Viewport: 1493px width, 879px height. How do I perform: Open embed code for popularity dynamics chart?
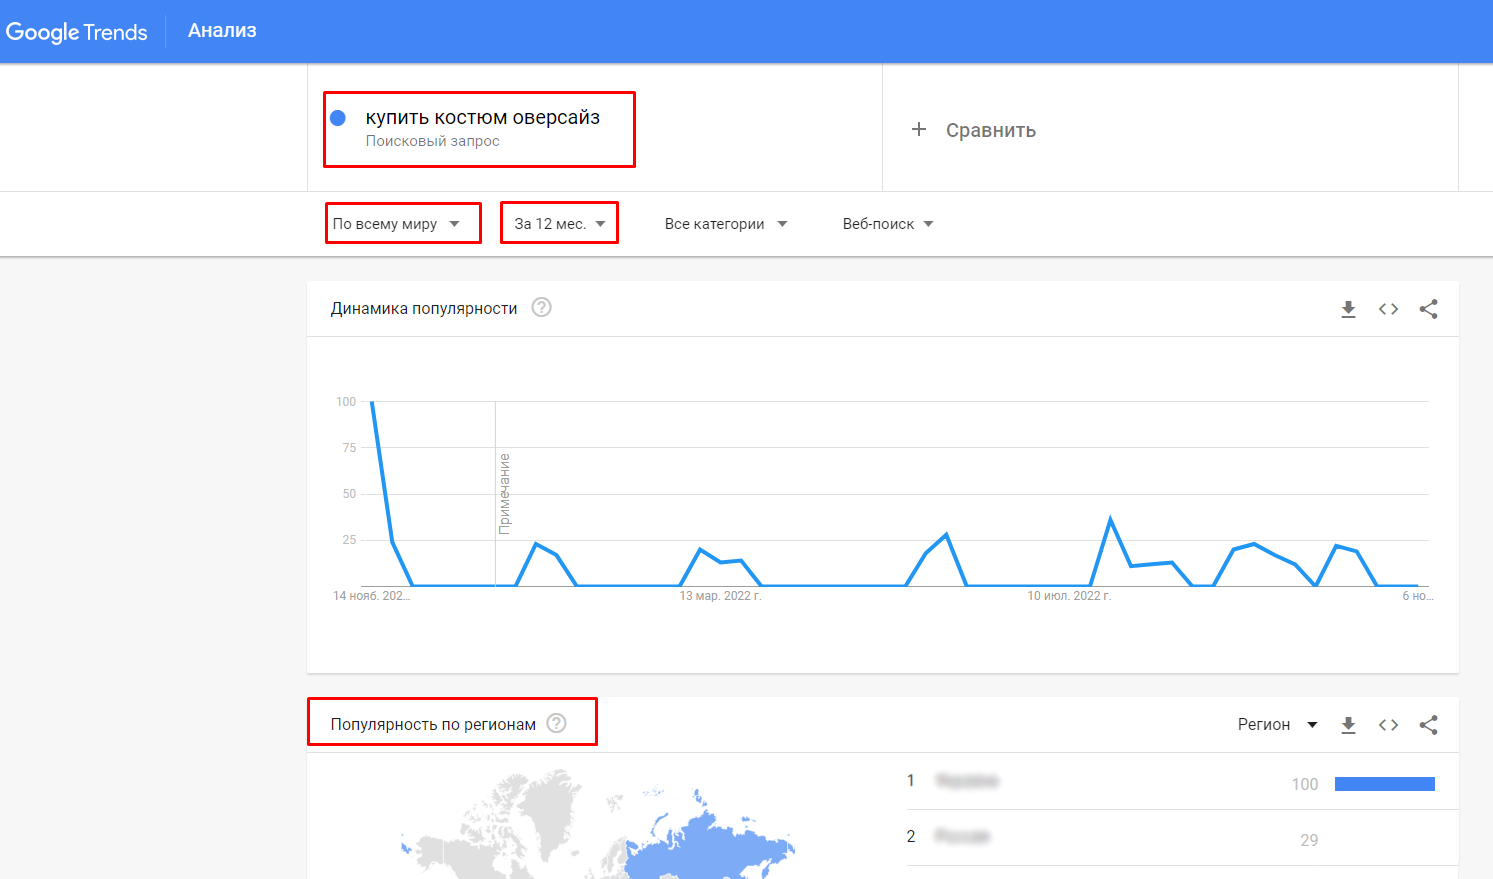tap(1388, 309)
